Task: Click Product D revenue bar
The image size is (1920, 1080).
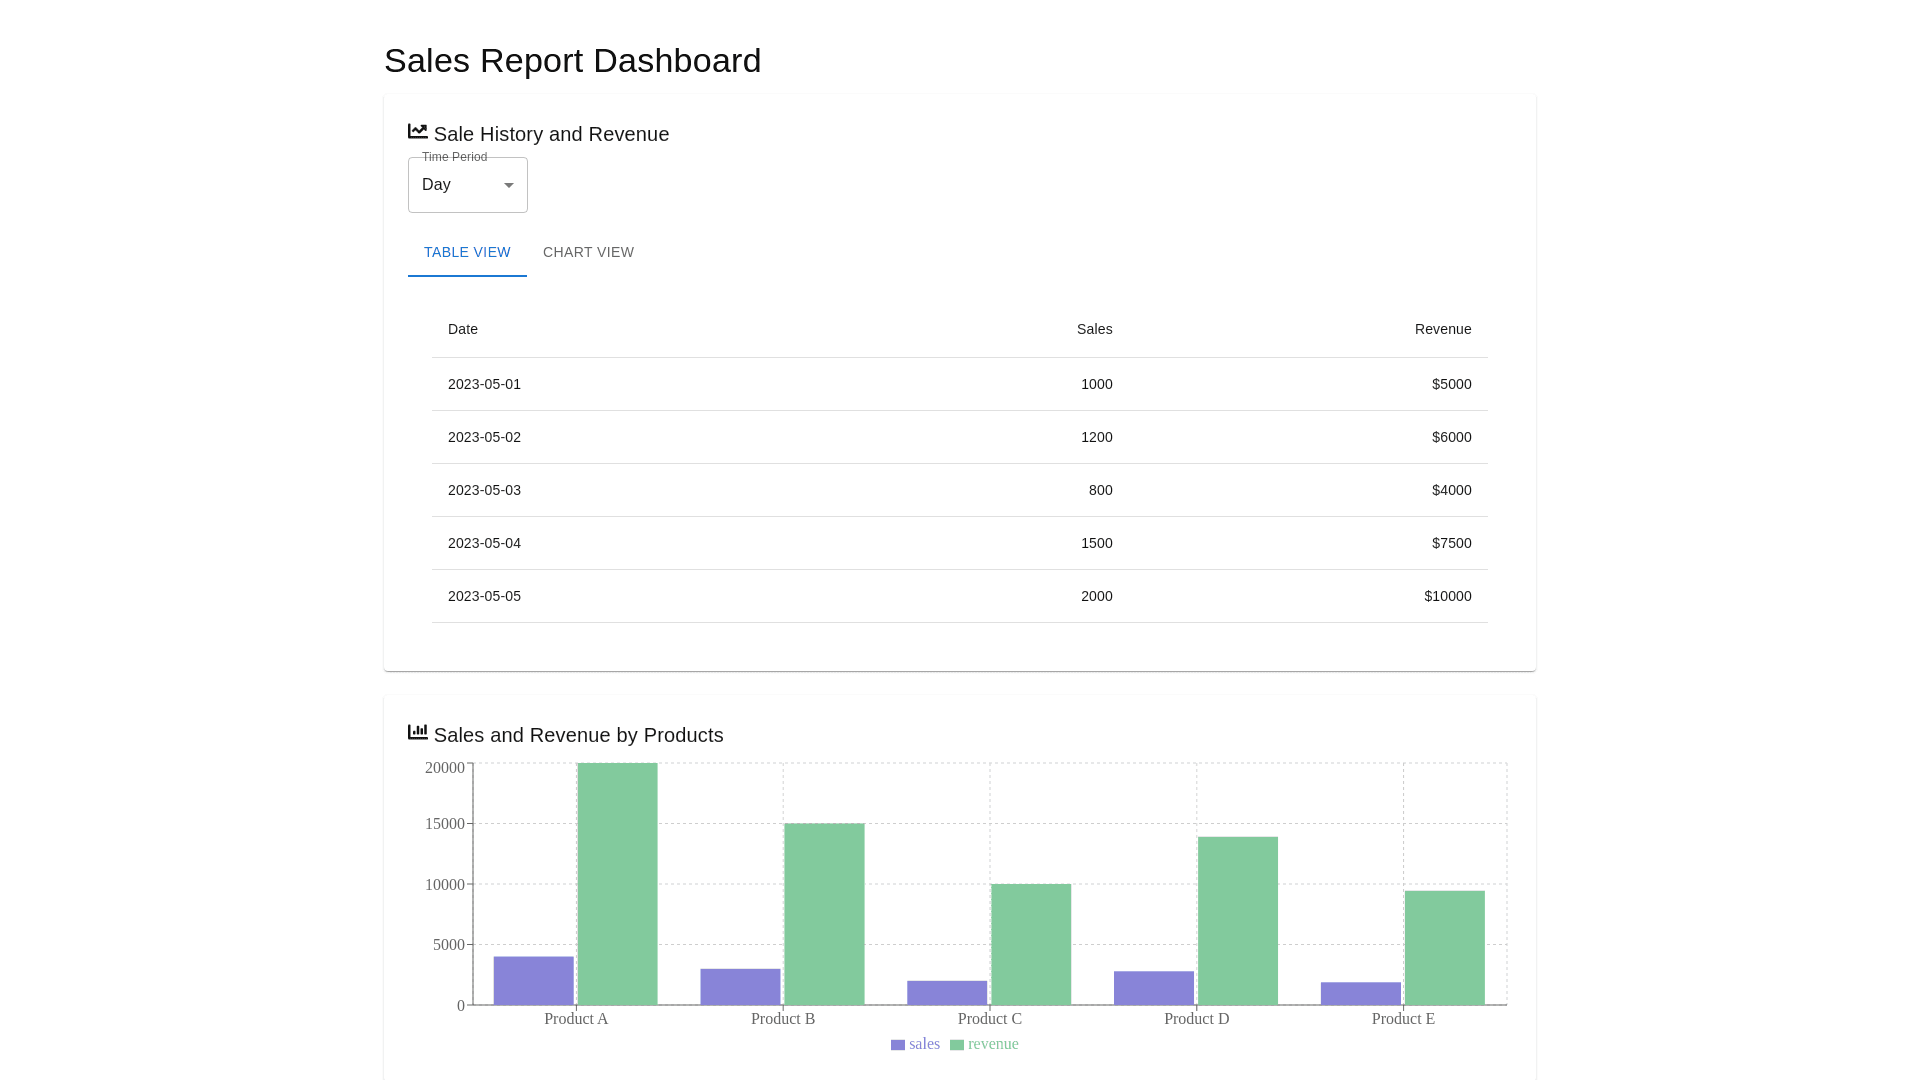Action: pos(1237,921)
